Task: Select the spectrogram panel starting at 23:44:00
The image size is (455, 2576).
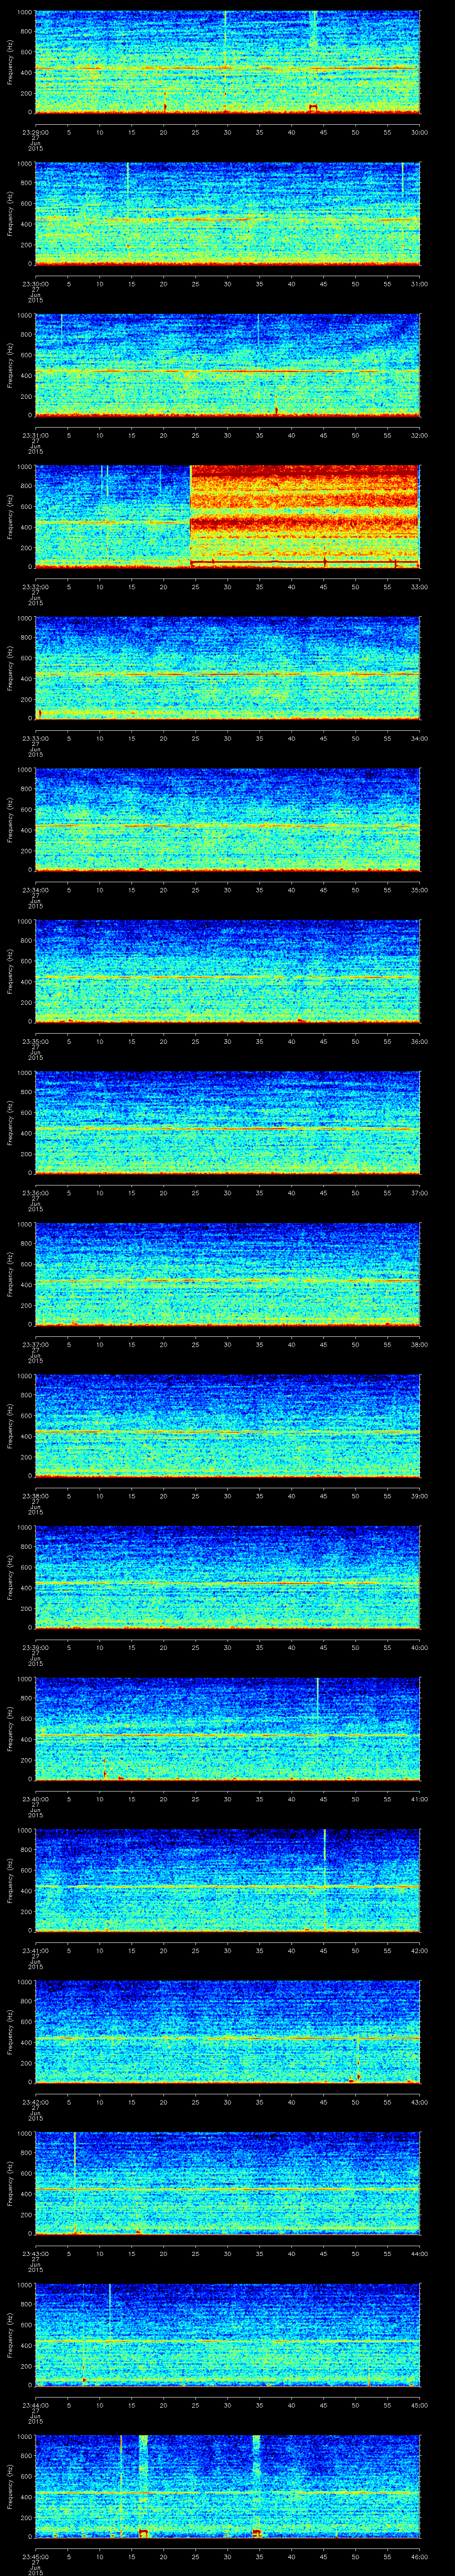Action: tap(227, 2334)
